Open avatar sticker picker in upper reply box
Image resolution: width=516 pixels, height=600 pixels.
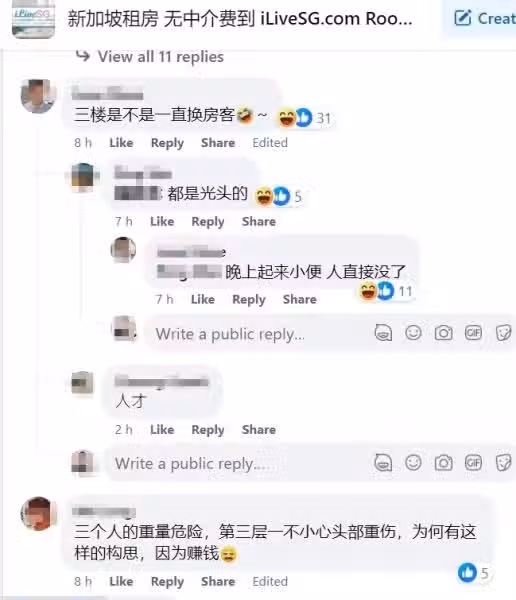(x=383, y=333)
